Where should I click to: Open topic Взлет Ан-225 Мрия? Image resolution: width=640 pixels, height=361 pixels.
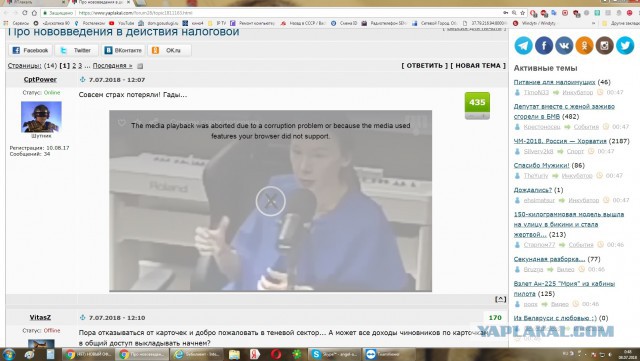coord(564,288)
